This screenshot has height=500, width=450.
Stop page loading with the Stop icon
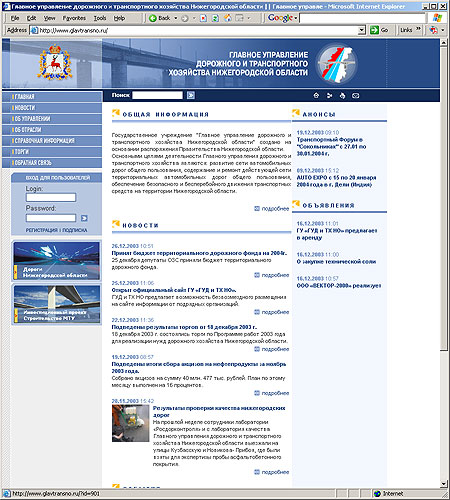(203, 18)
